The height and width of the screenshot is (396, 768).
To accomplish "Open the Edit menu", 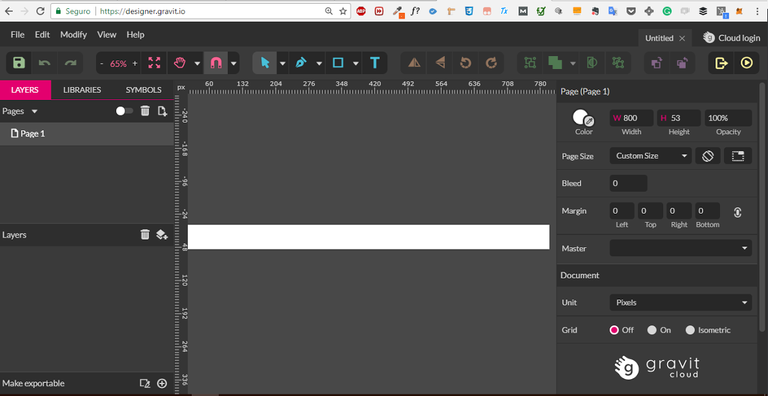I will (x=42, y=35).
